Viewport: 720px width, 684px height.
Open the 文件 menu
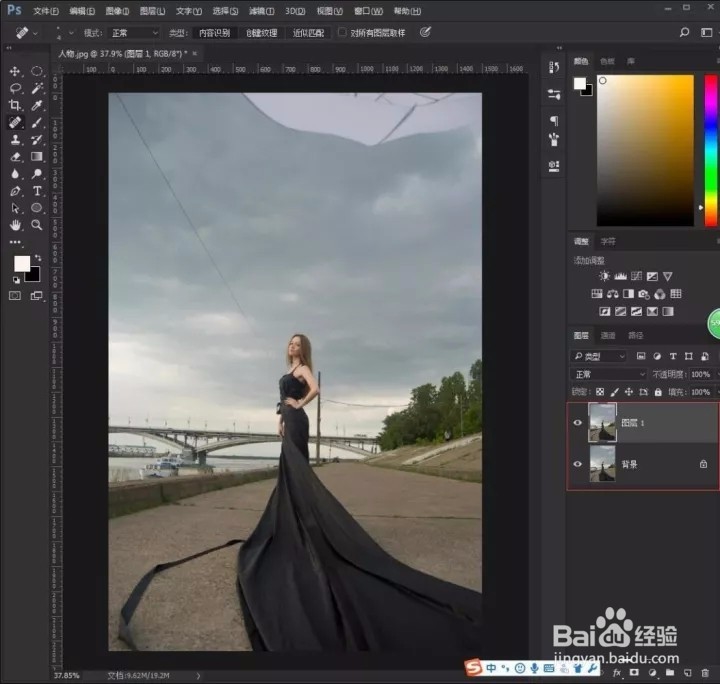[x=45, y=11]
